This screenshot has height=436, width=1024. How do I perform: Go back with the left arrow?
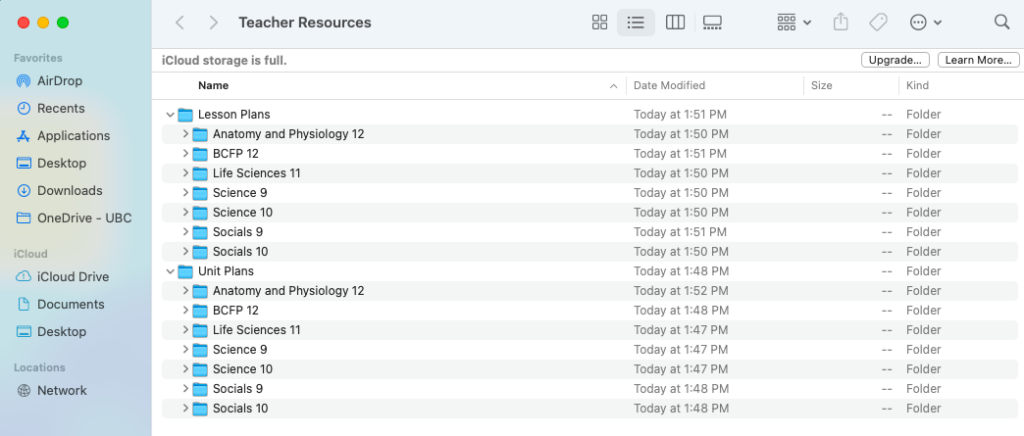pos(180,22)
